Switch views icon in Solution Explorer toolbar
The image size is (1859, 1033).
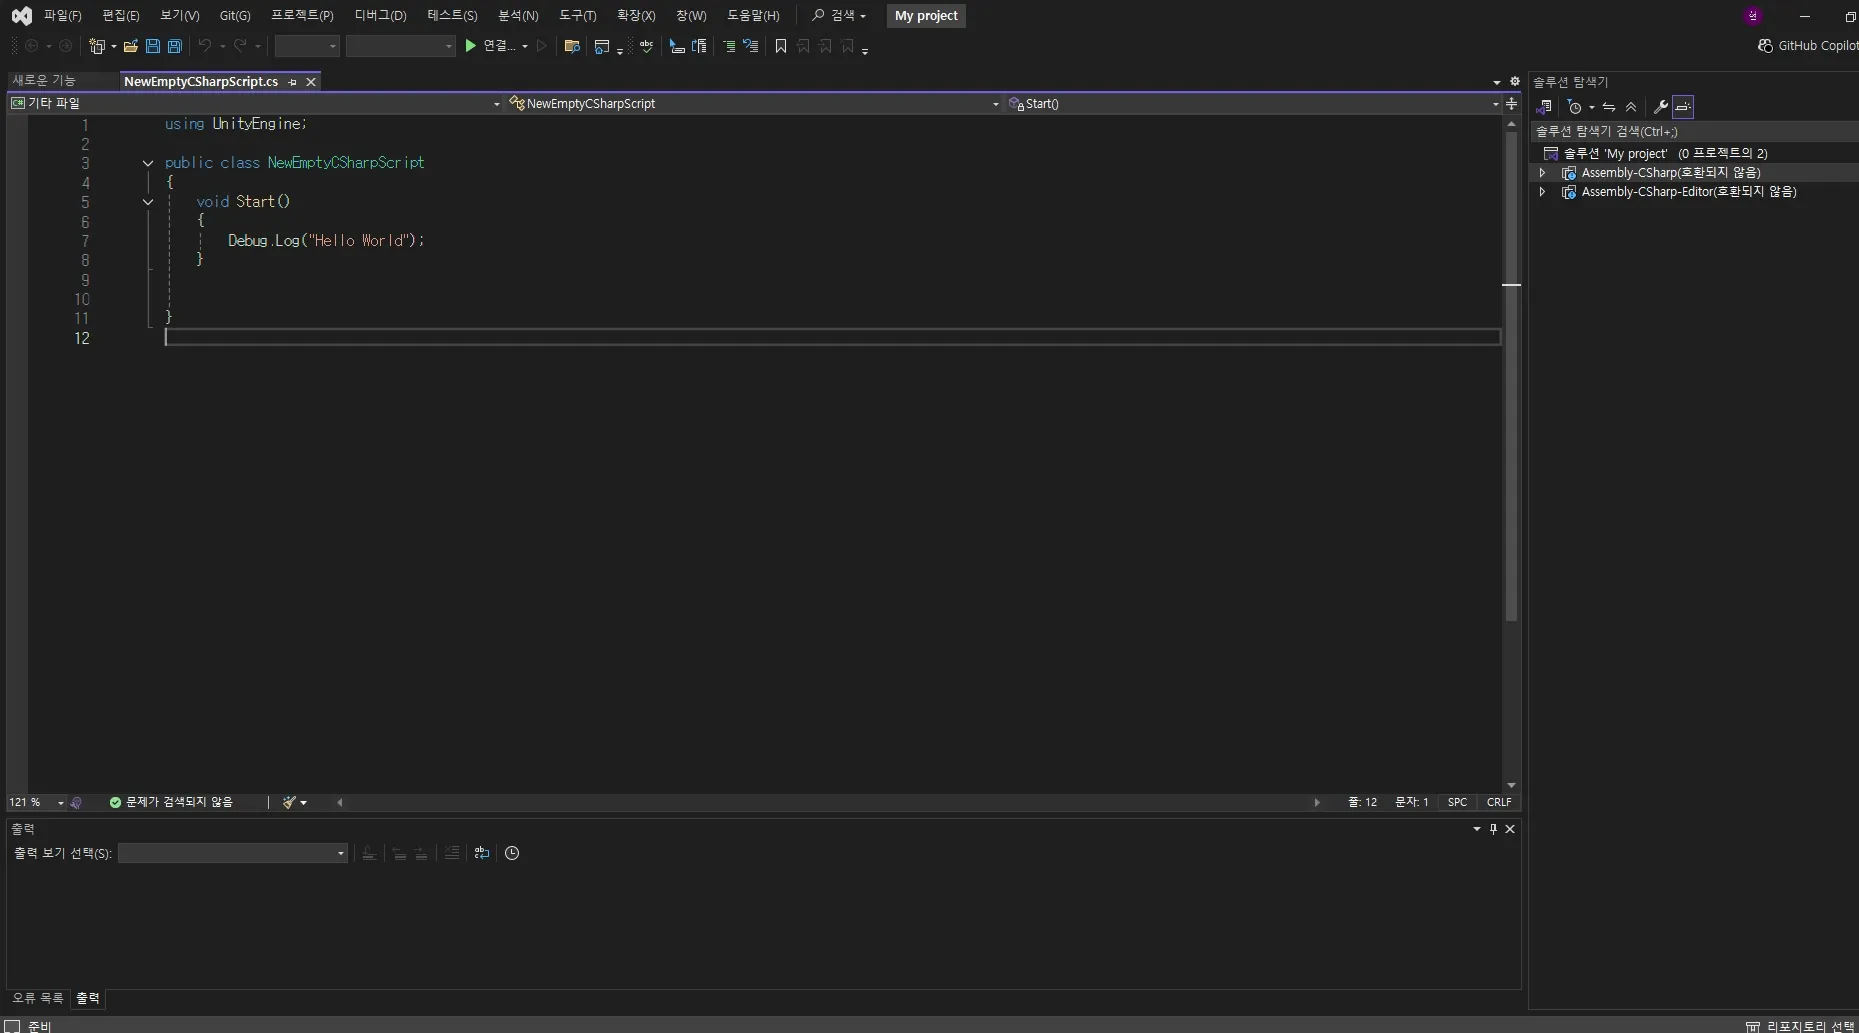coord(1544,107)
